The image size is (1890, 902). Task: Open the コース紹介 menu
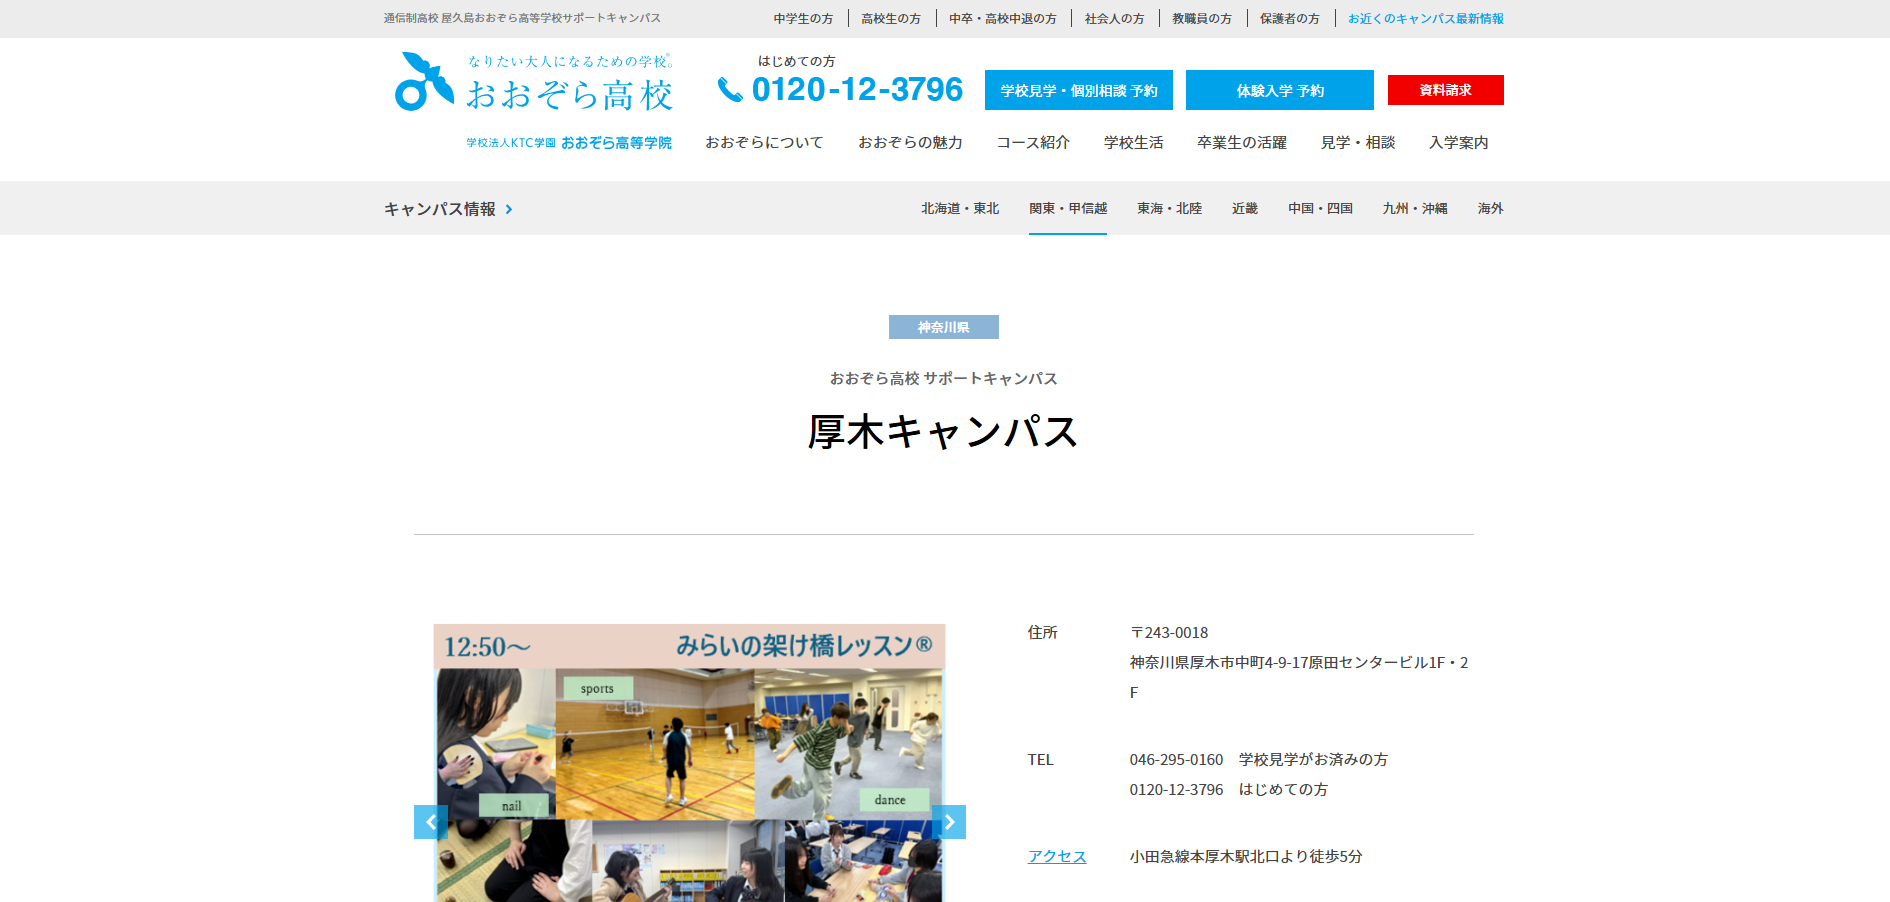click(1033, 143)
